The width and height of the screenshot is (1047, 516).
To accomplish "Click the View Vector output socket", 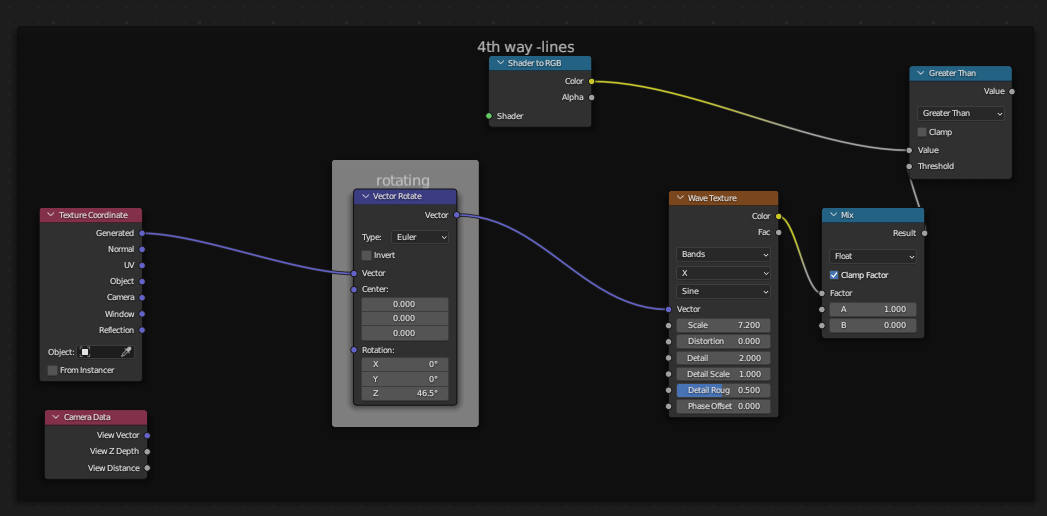I will 147,435.
